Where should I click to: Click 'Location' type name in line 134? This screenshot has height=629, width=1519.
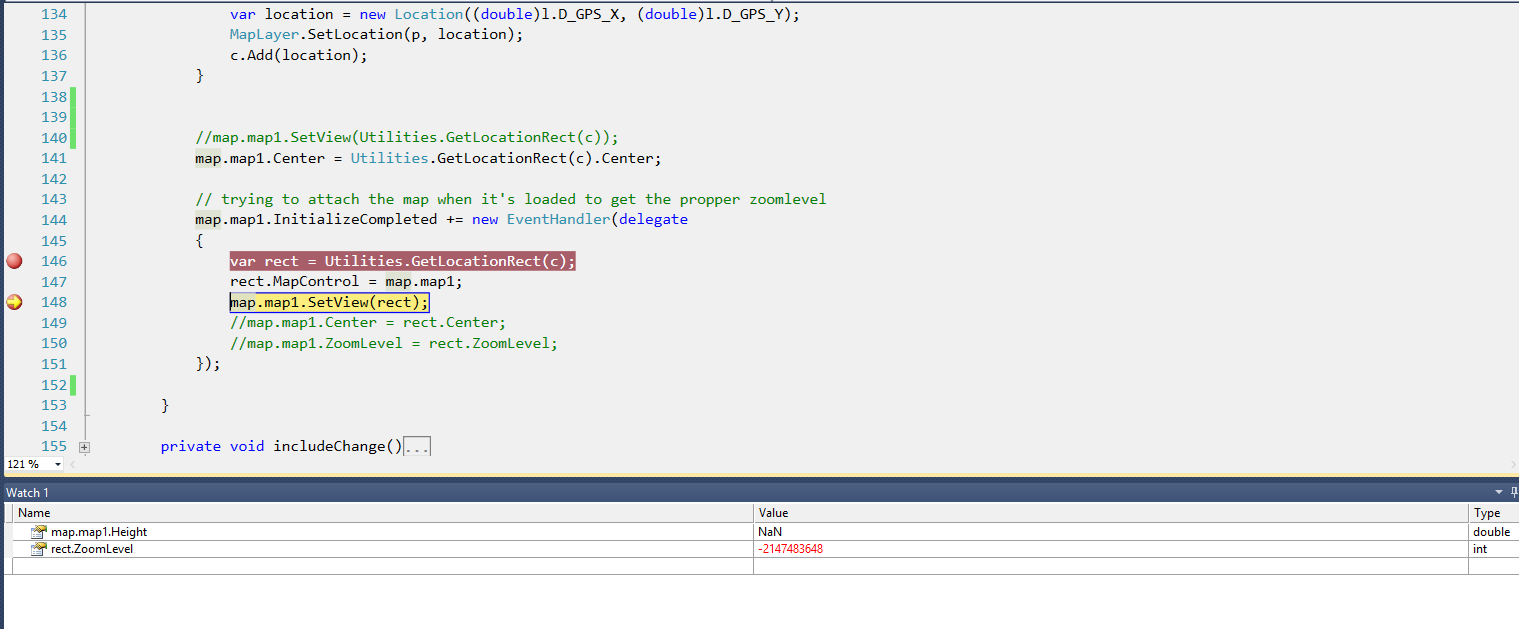click(429, 14)
